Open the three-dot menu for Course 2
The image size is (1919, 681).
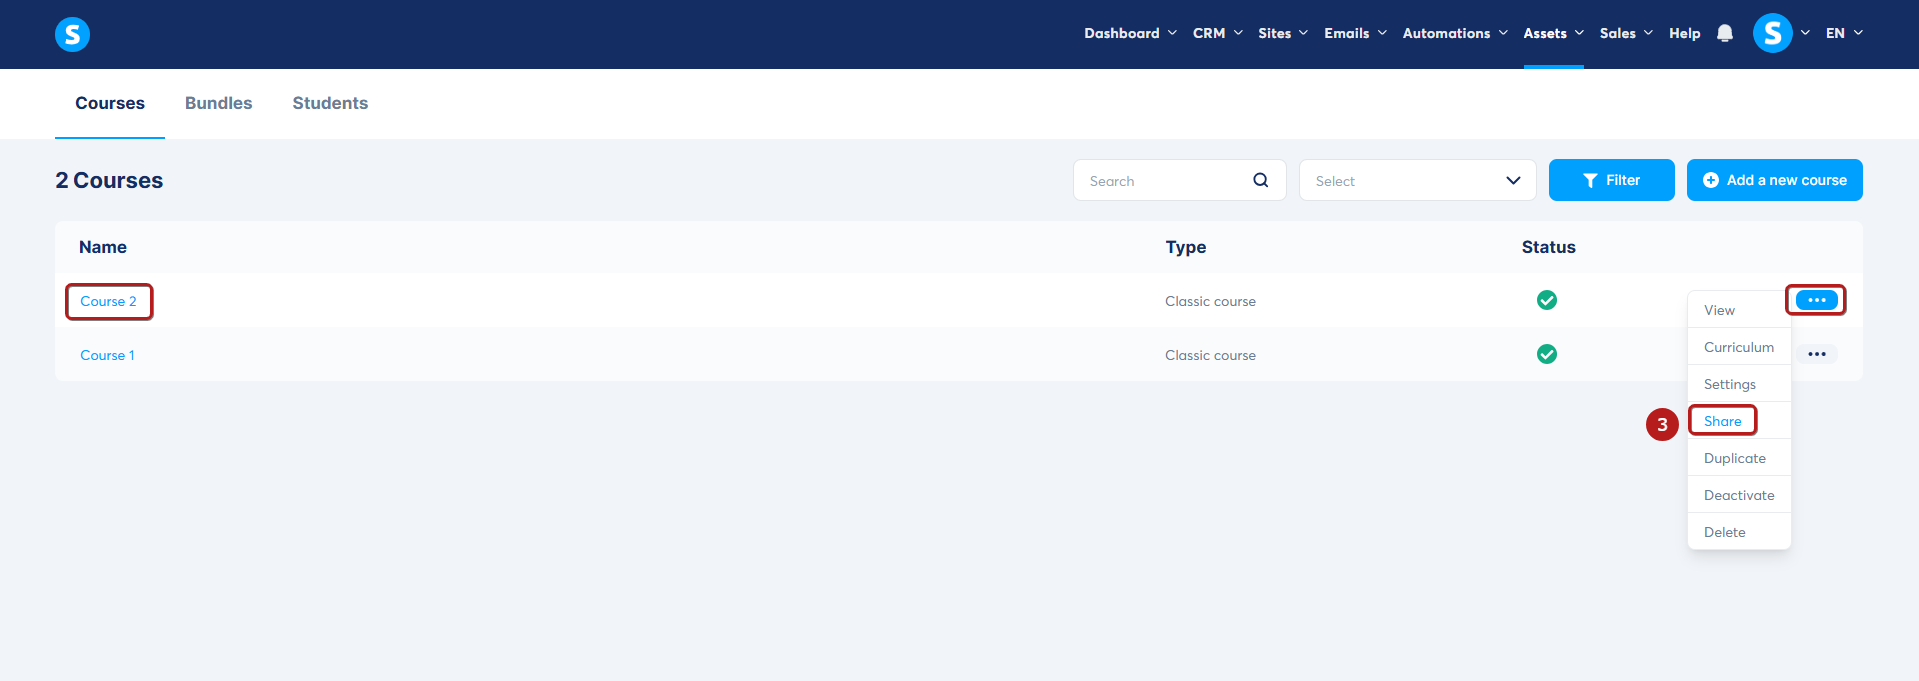[x=1816, y=300]
